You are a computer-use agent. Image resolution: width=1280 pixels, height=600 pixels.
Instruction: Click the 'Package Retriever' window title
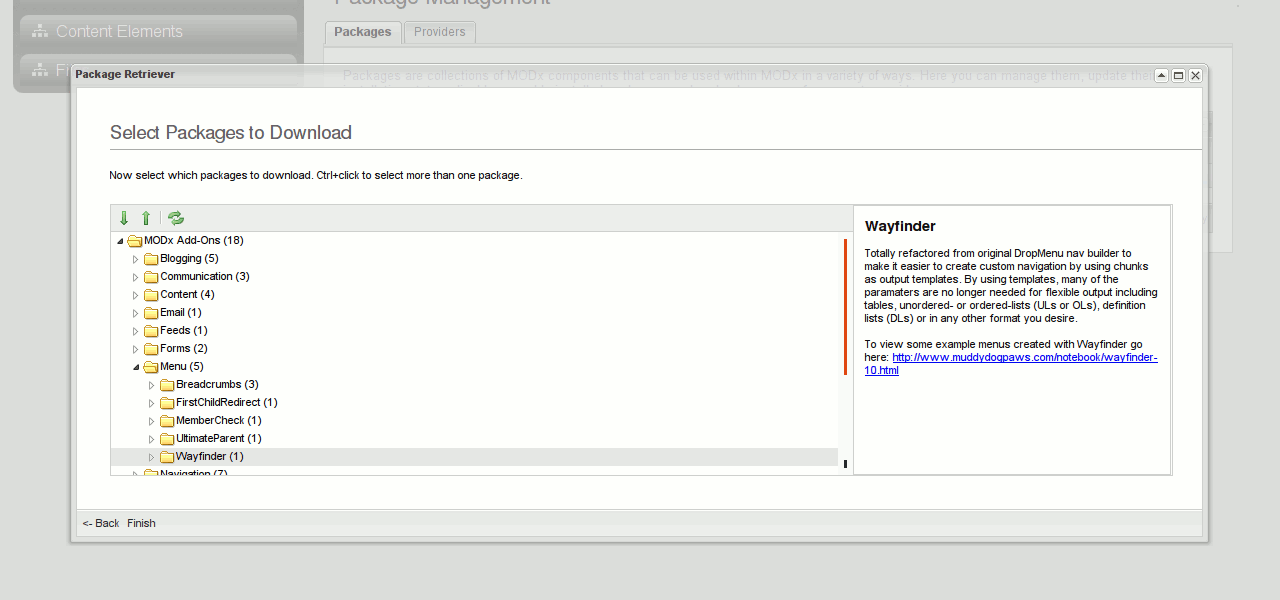pyautogui.click(x=125, y=74)
